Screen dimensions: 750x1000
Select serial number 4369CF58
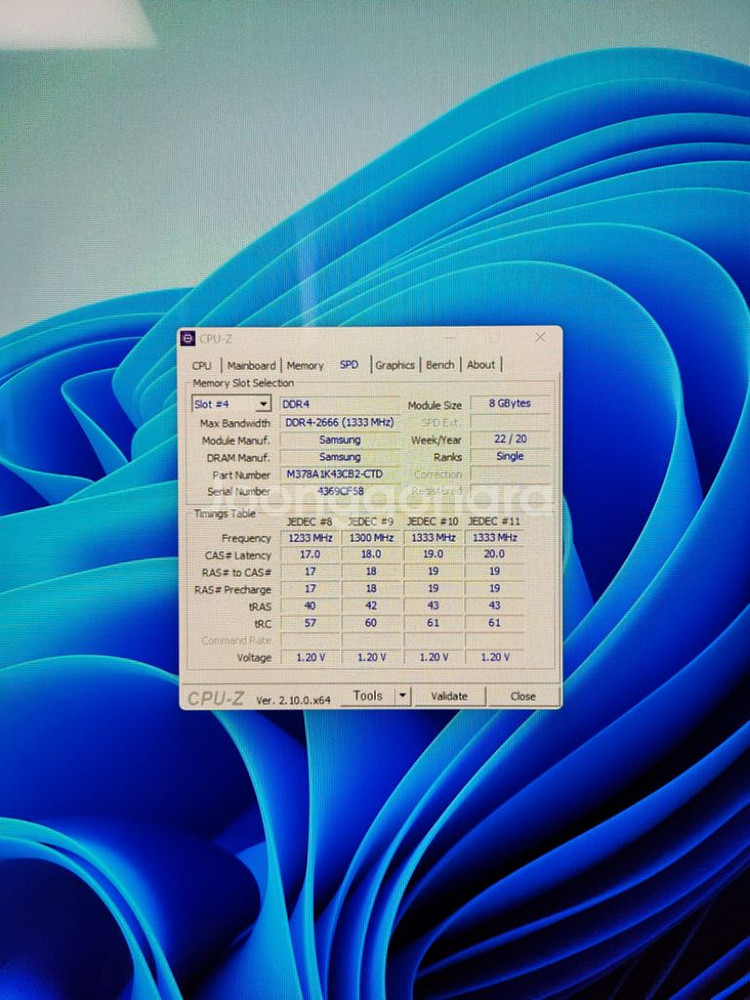pos(340,491)
